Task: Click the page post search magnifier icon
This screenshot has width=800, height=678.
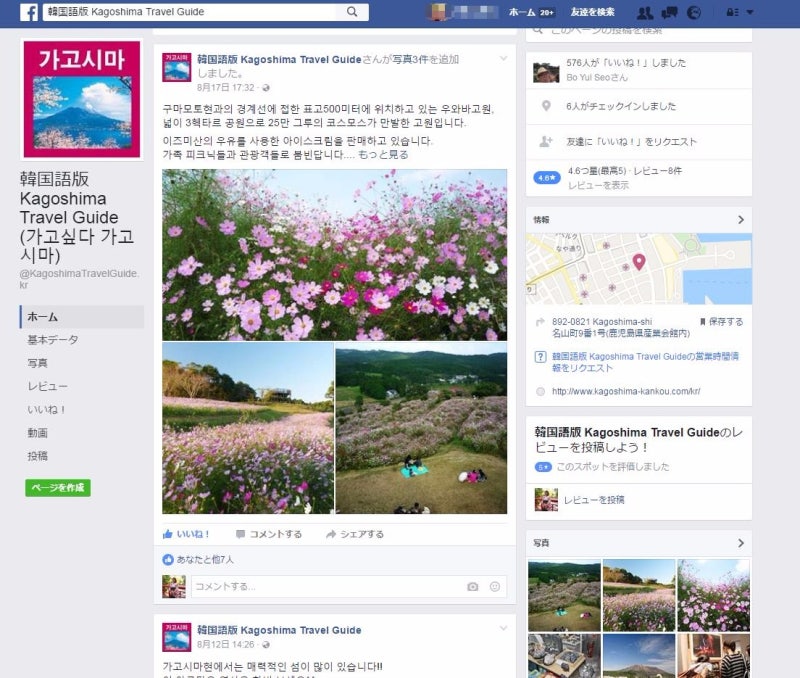Action: coord(537,30)
